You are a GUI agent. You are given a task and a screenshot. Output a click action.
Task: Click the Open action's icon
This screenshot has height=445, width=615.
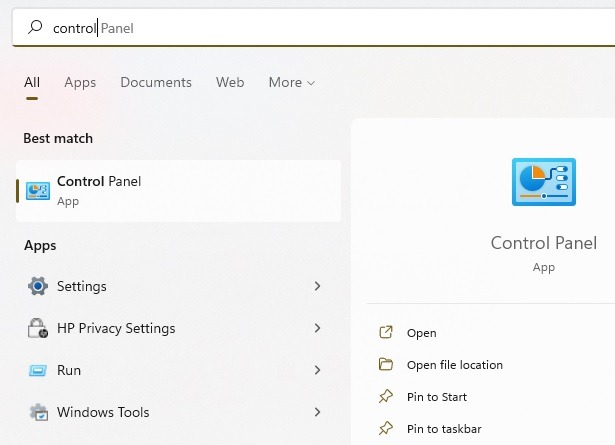[386, 332]
